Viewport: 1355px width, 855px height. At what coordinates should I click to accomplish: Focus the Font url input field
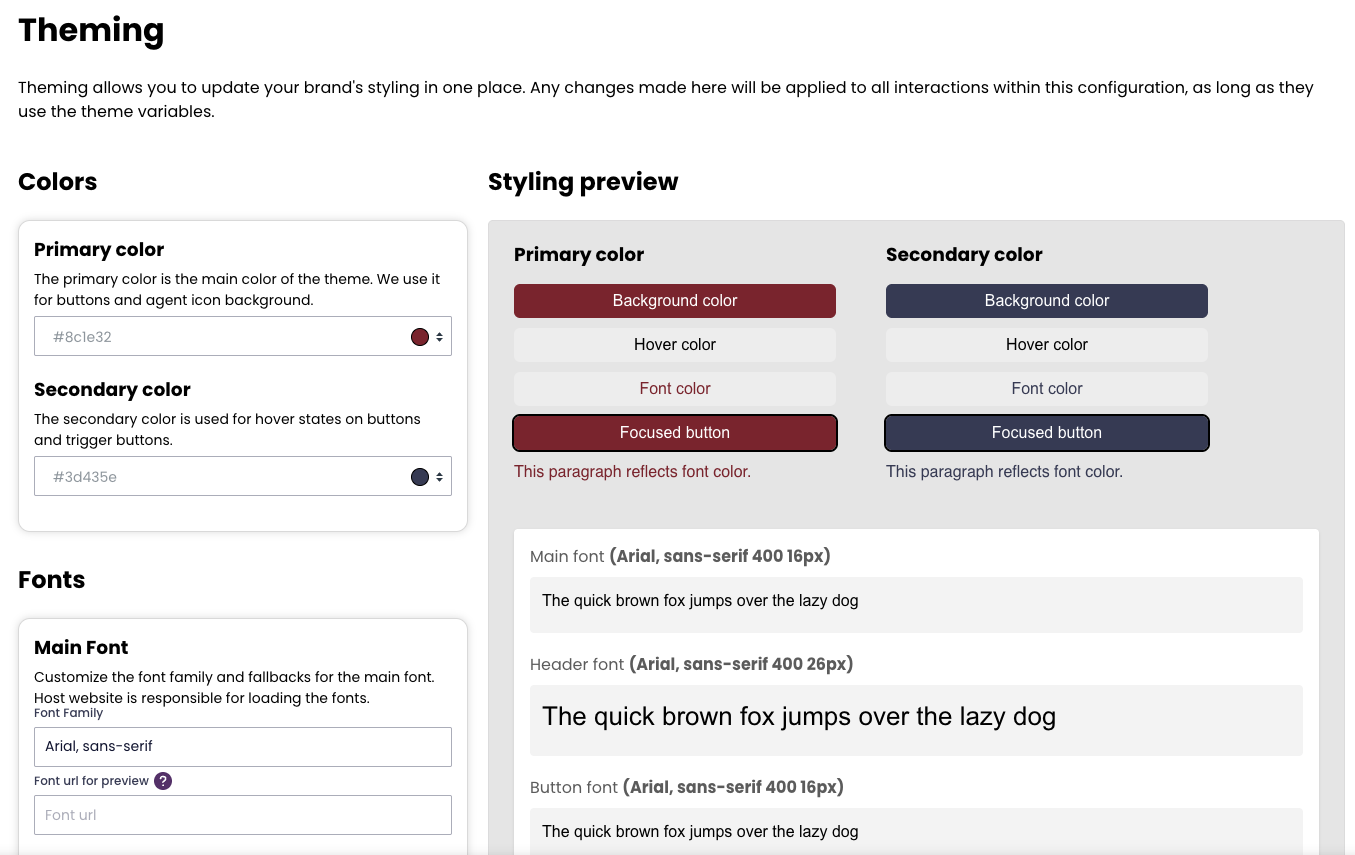pos(242,815)
